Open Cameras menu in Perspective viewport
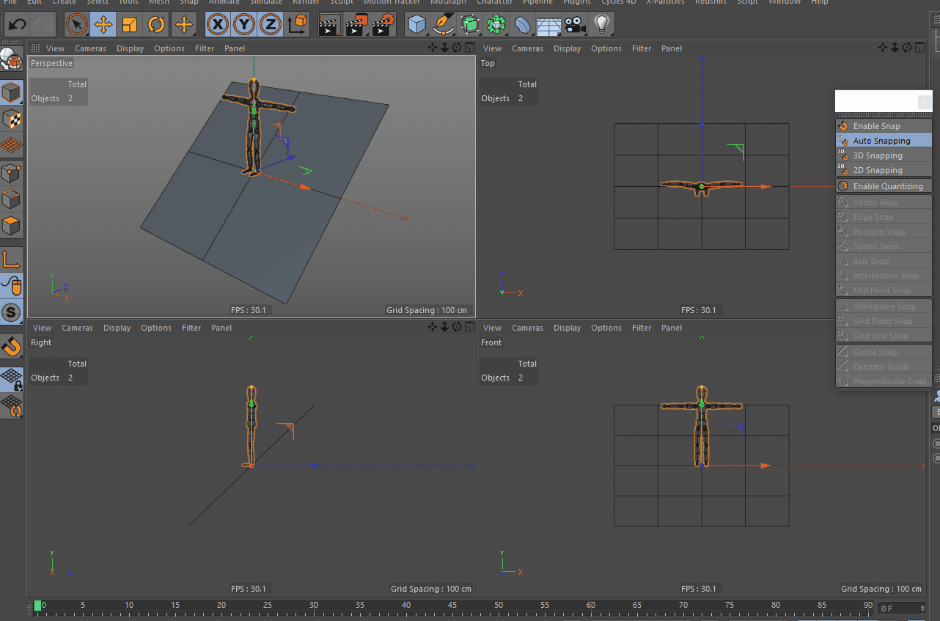This screenshot has height=621, width=940. [x=90, y=49]
